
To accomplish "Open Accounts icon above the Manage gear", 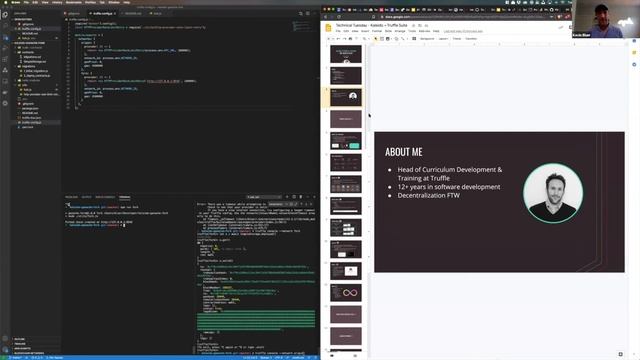I will [5, 338].
